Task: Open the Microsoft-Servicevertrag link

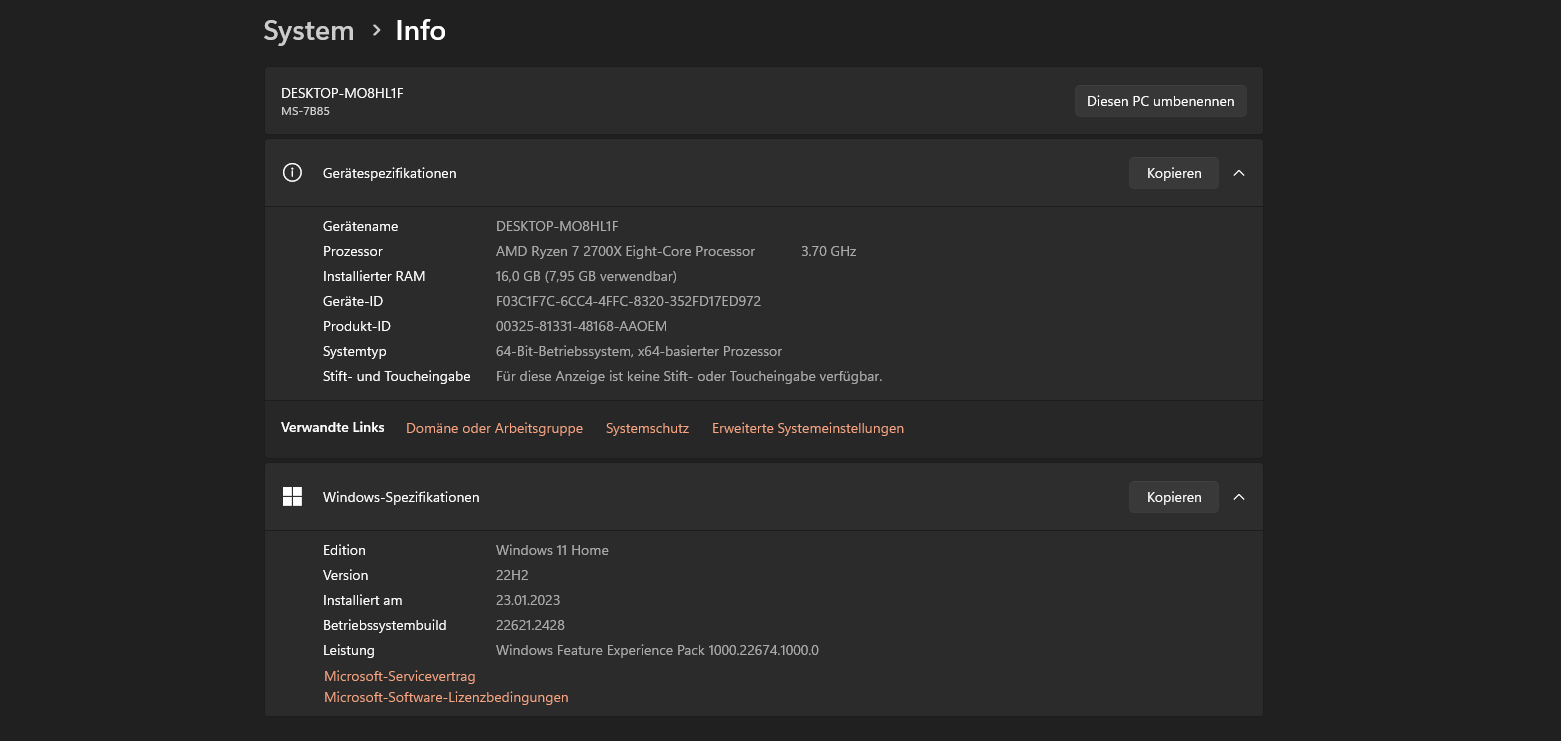Action: coord(399,677)
